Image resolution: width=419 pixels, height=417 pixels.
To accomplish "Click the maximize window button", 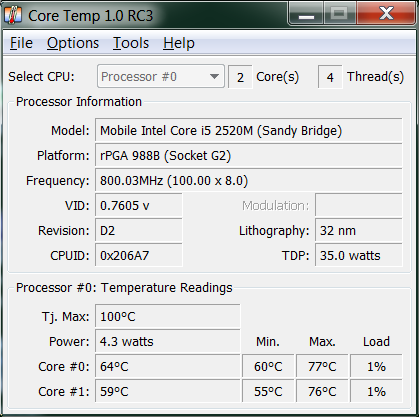I will tap(340, 13).
